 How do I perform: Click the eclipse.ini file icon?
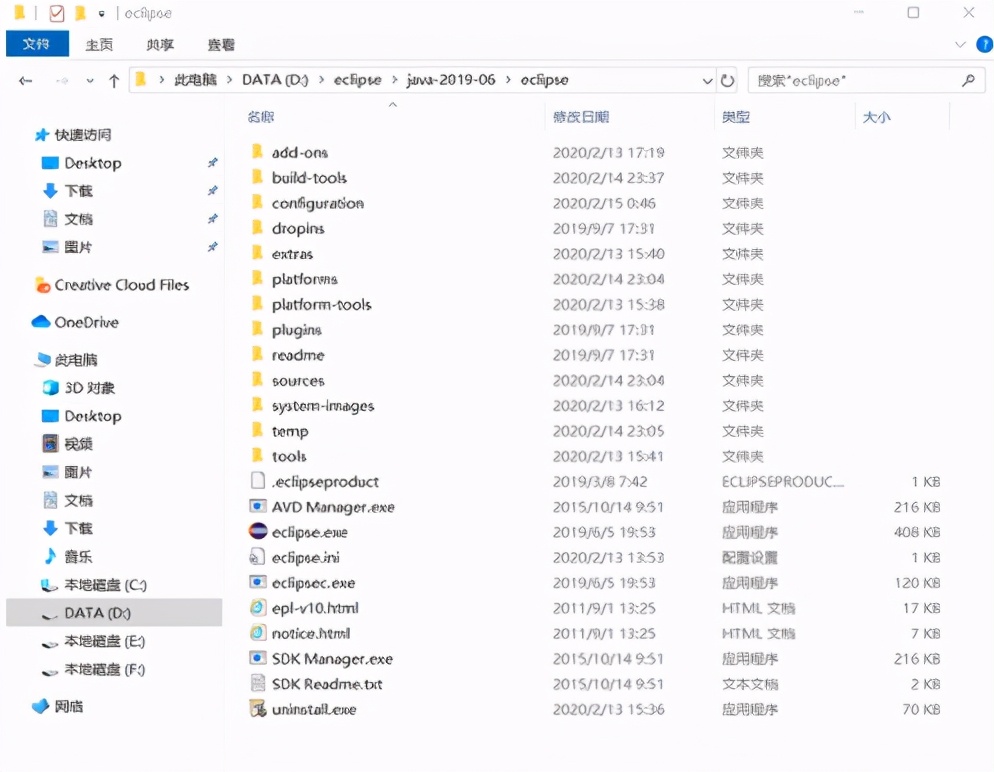coord(257,557)
